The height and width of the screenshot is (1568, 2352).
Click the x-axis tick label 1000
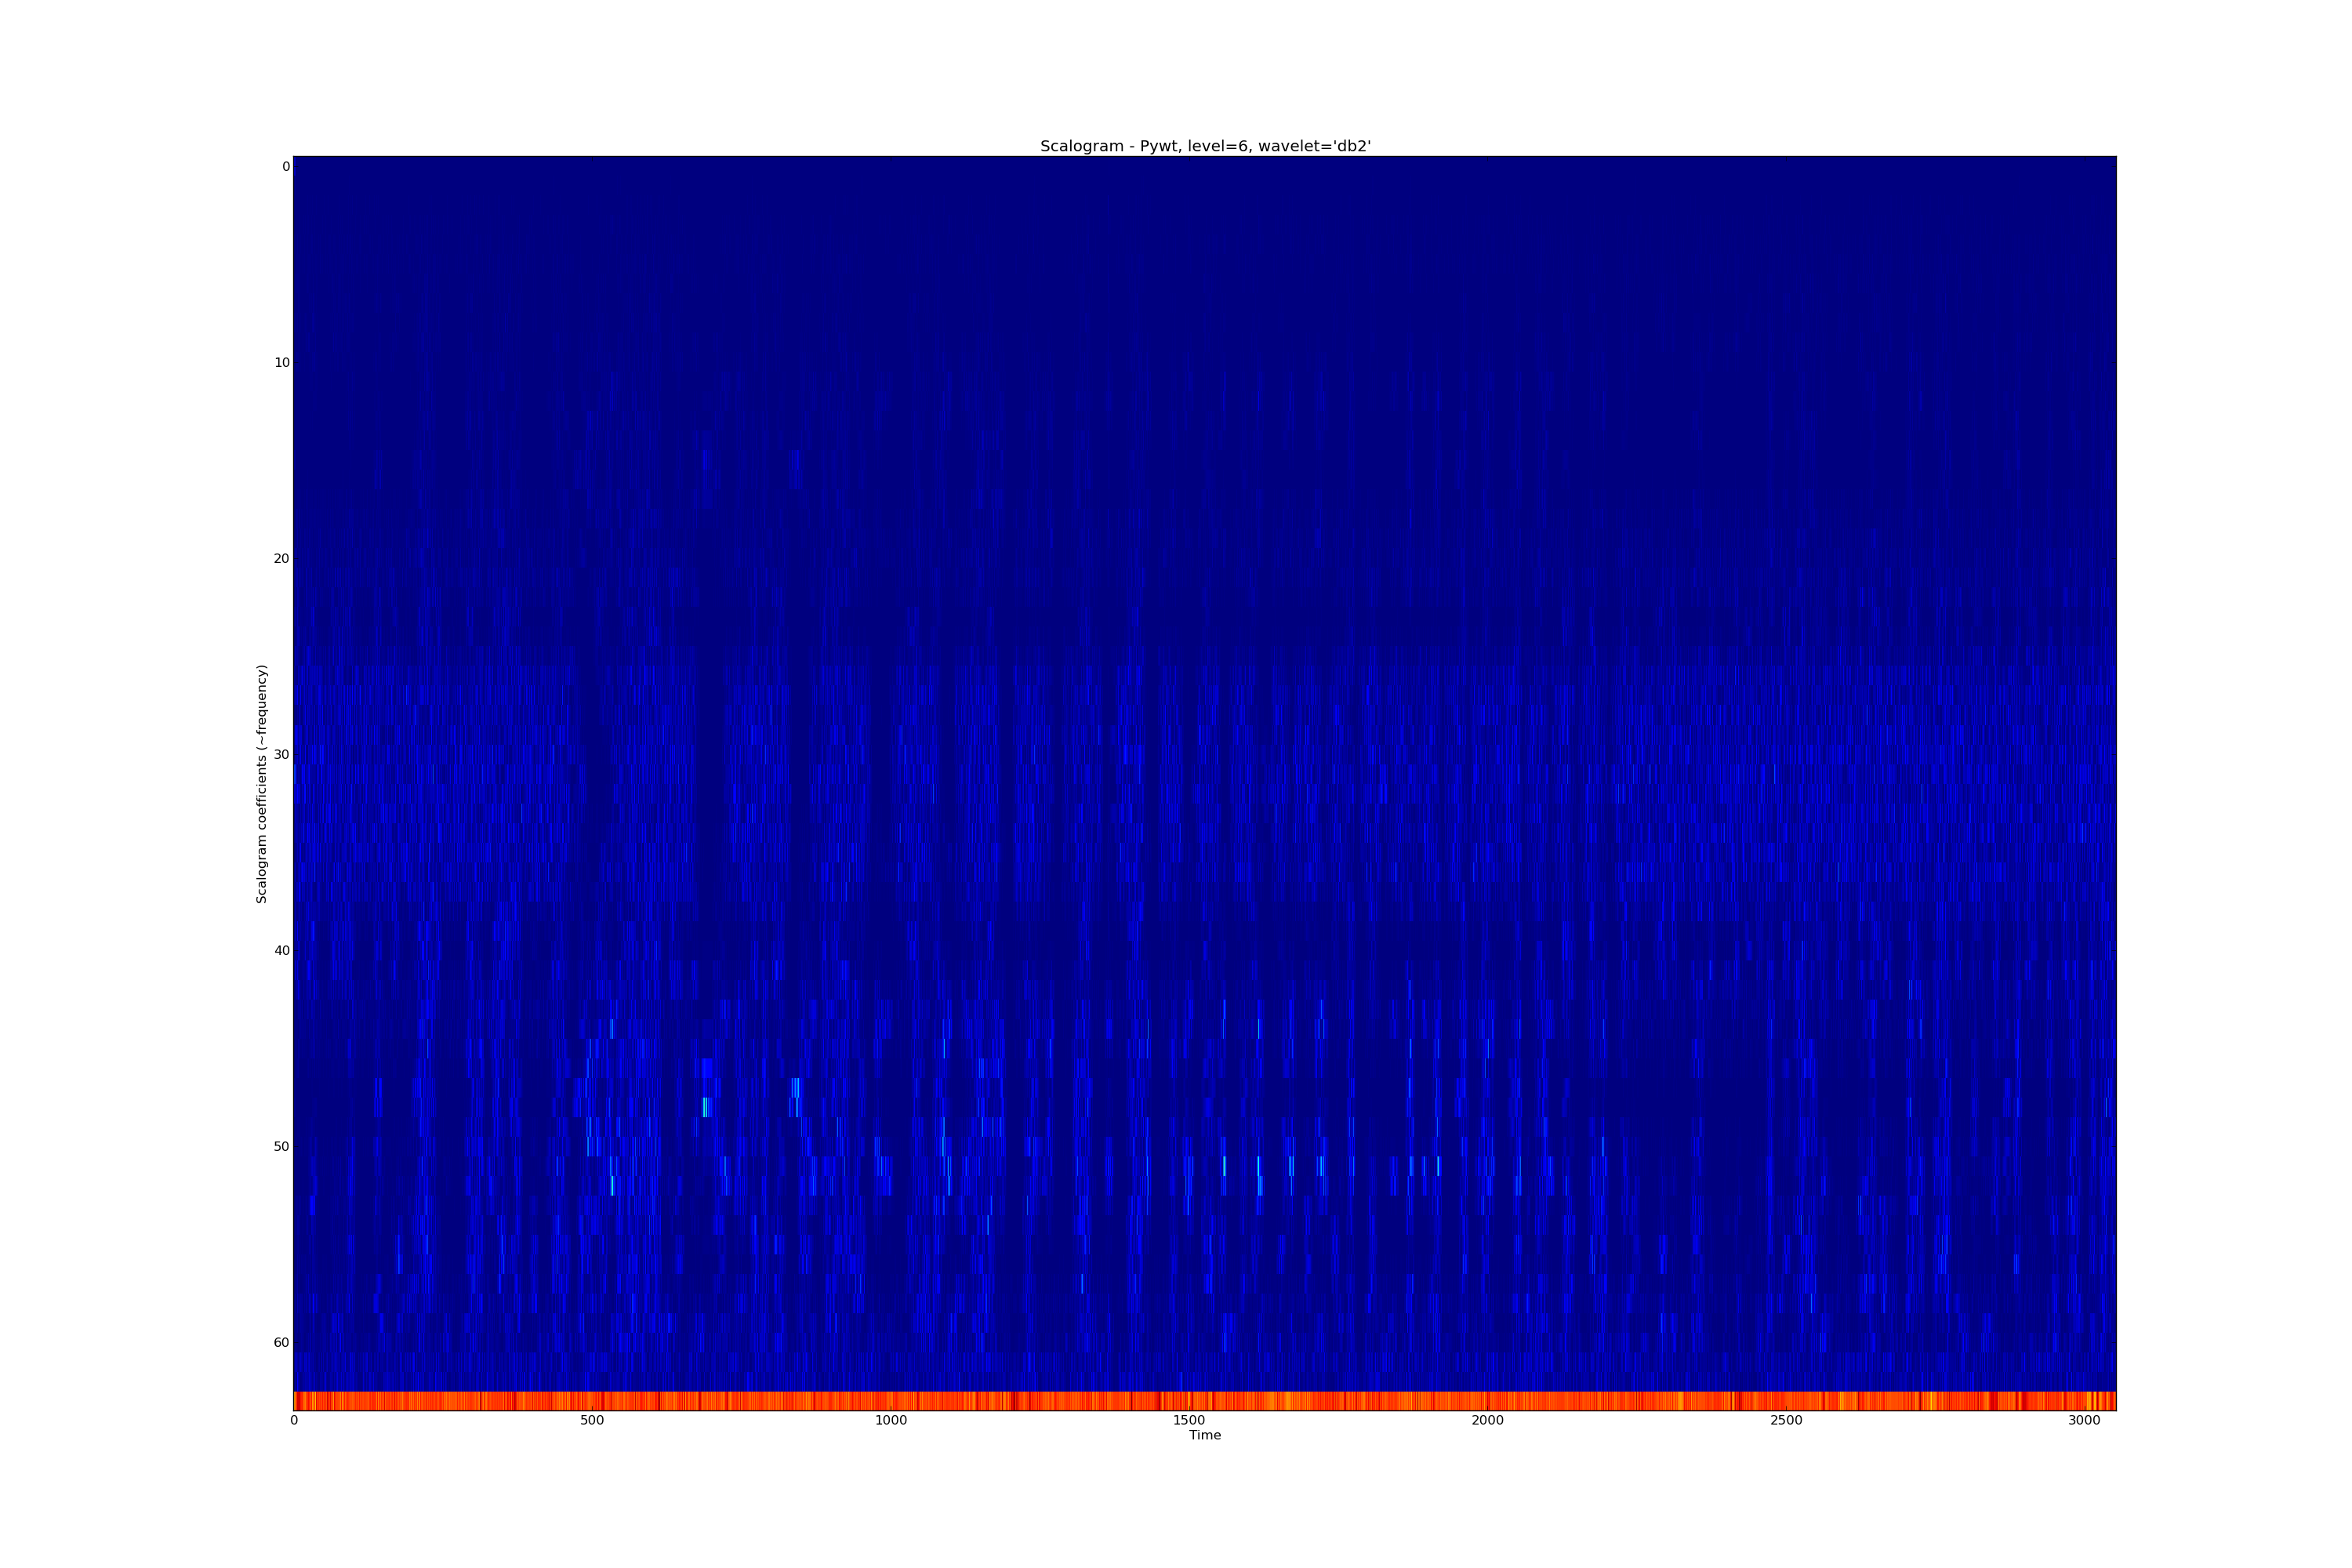pos(890,1420)
